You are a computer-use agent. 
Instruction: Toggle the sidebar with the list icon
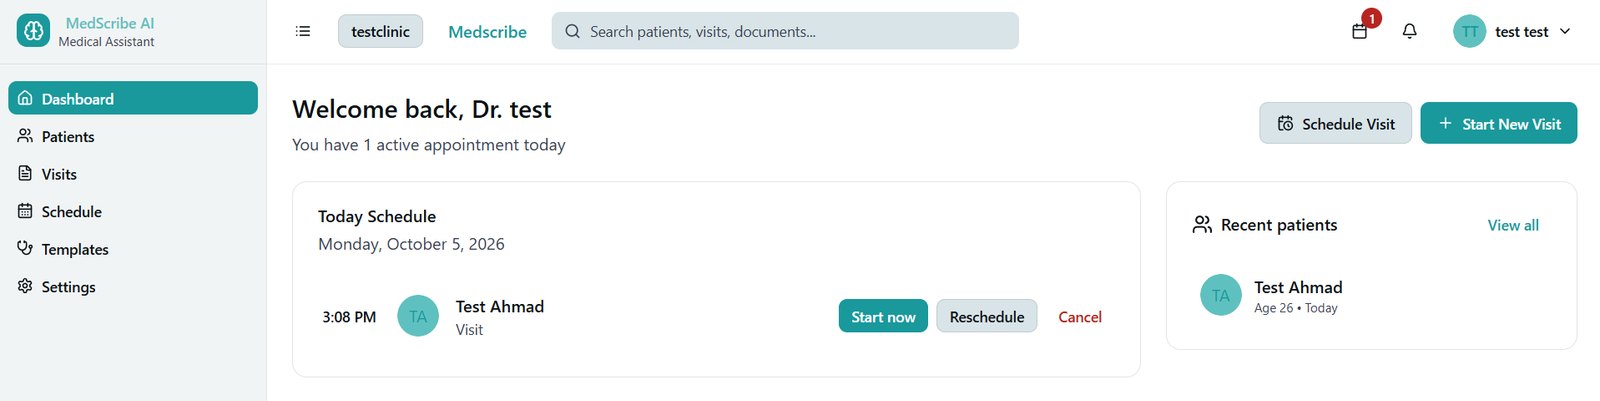[x=303, y=31]
